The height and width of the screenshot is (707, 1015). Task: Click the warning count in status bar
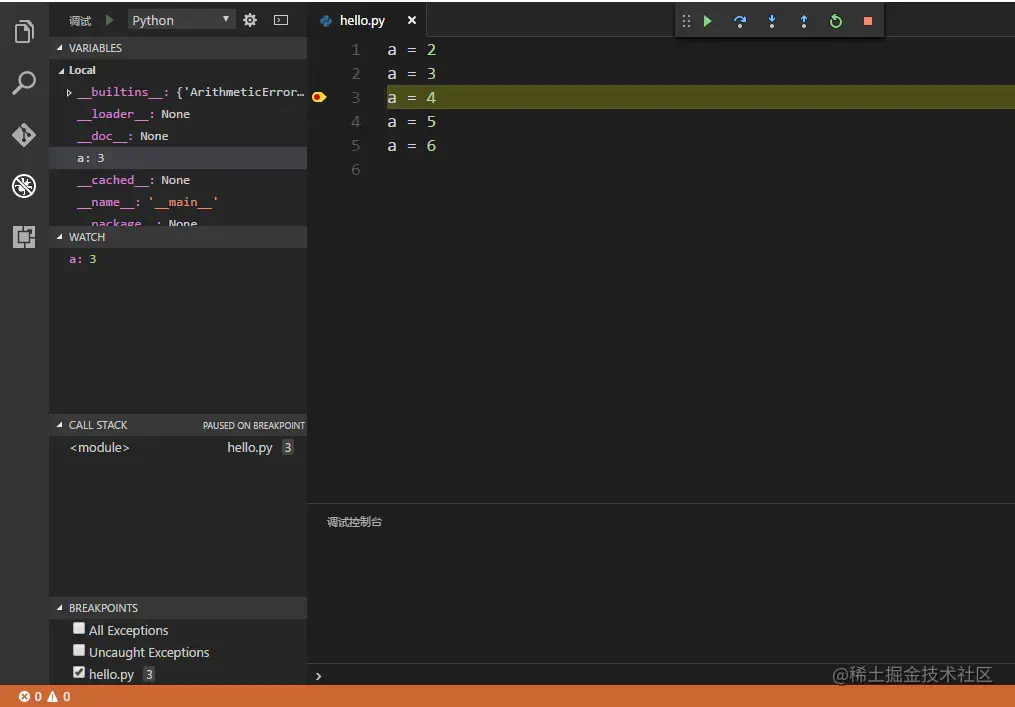pyautogui.click(x=59, y=697)
